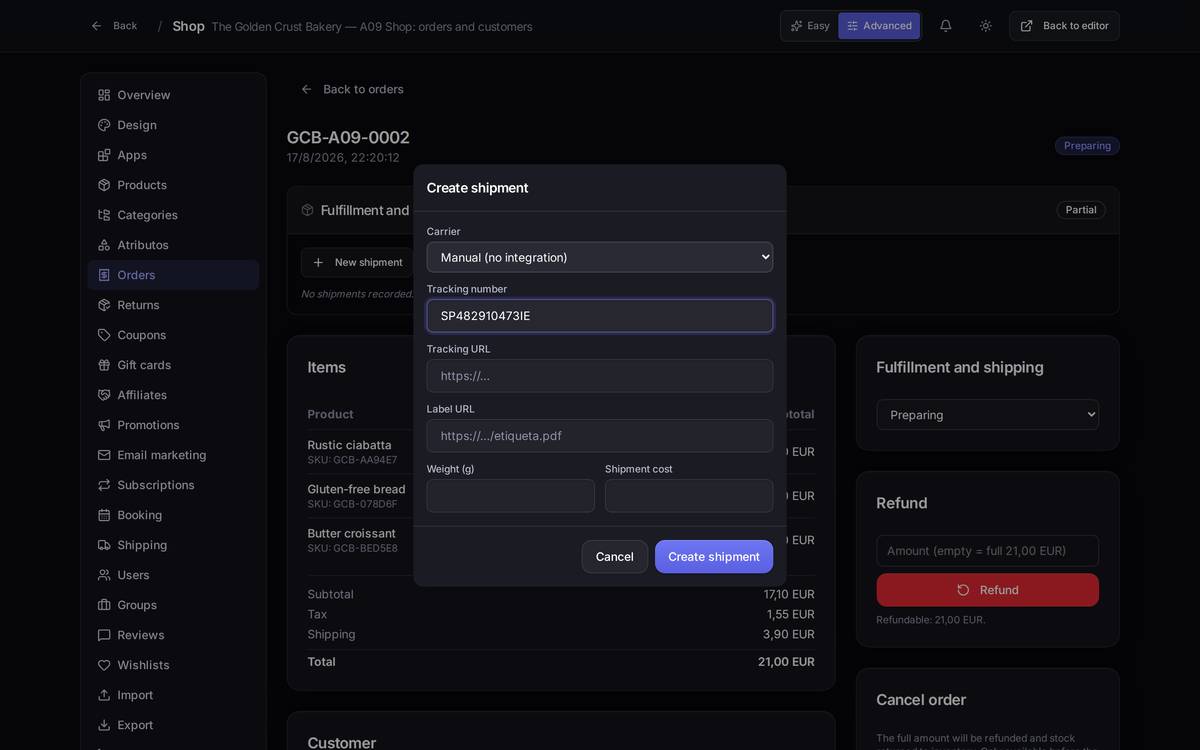Viewport: 1200px width, 750px height.
Task: Open Wishlists in the sidebar
Action: click(x=173, y=665)
